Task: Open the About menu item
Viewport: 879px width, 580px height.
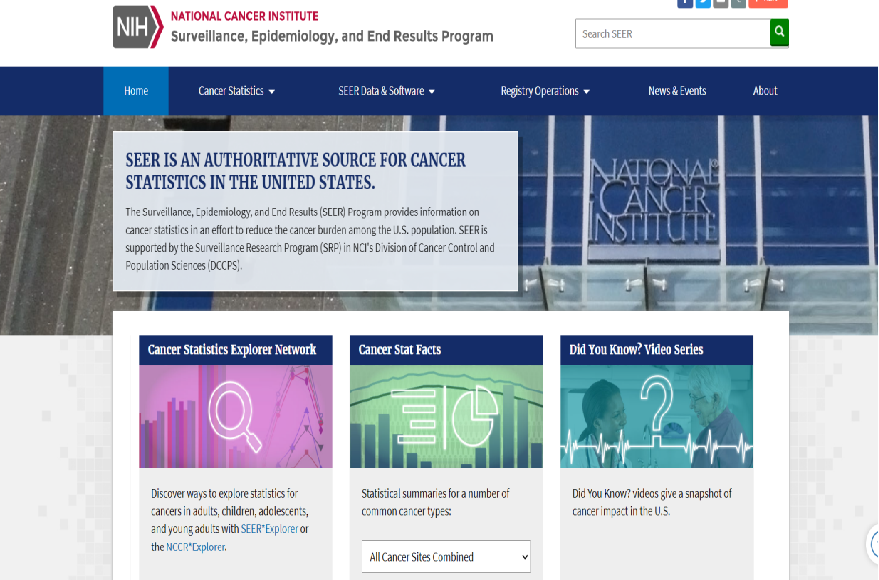Action: point(765,91)
